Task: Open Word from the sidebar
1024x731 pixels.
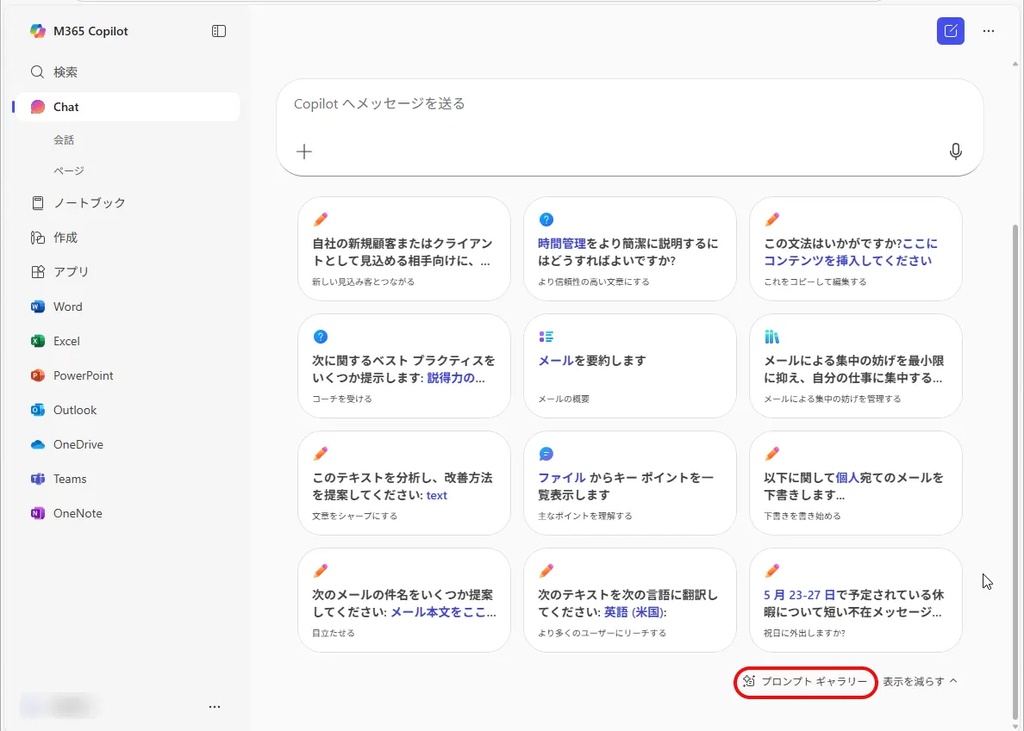Action: 67,307
